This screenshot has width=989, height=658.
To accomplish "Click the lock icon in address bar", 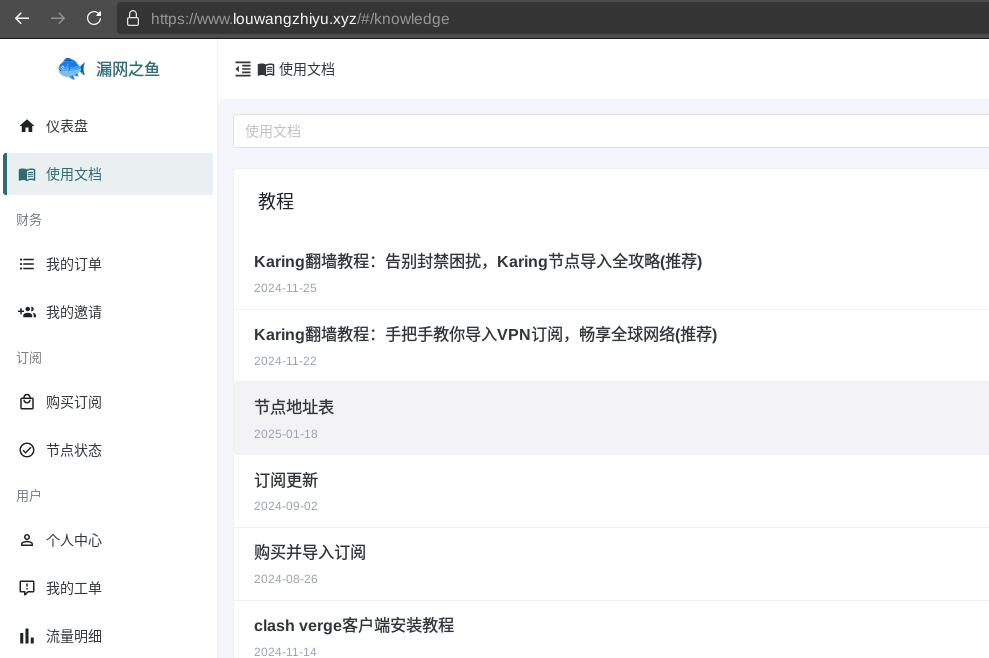I will click(133, 18).
